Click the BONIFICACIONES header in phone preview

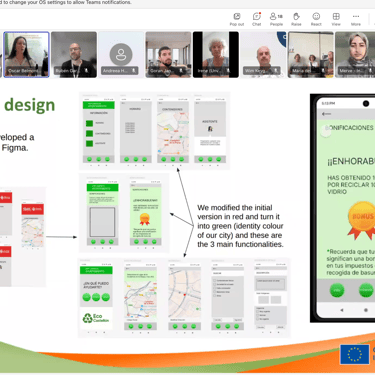click(x=349, y=128)
